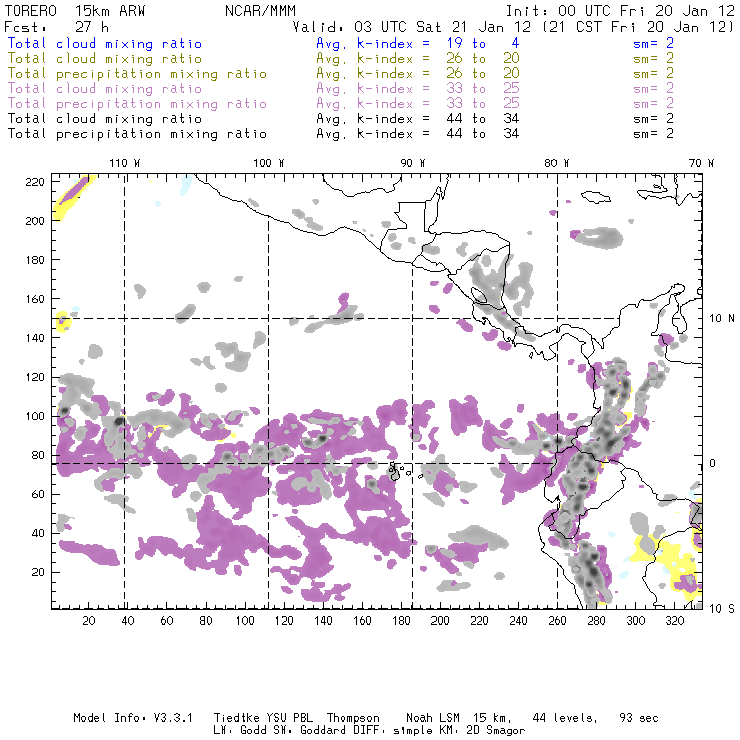This screenshot has height=740, width=740.
Task: Click the blue 'Total cloud mixing ratio' legend line
Action: [105, 43]
